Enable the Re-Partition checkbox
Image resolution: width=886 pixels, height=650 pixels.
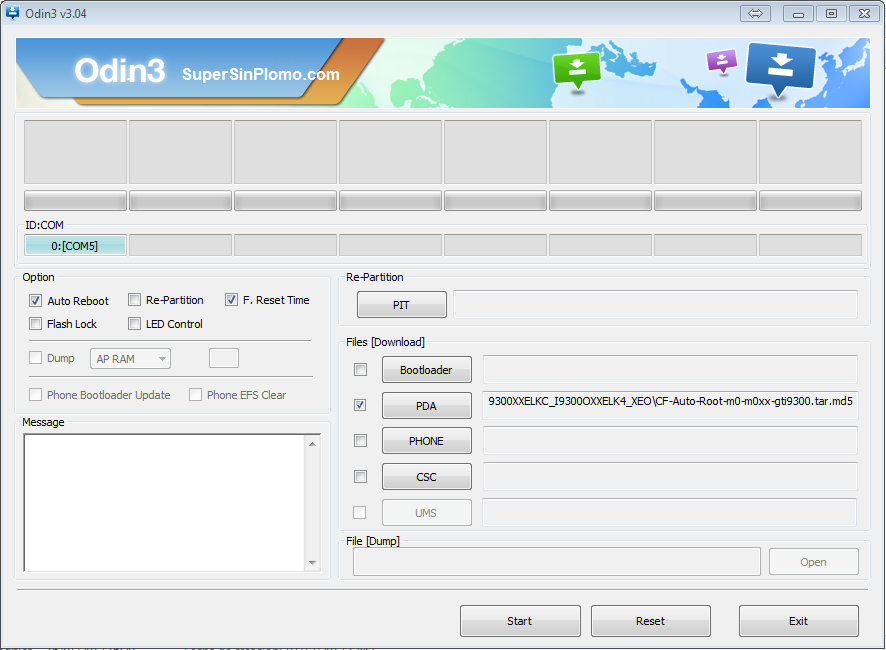[x=134, y=300]
